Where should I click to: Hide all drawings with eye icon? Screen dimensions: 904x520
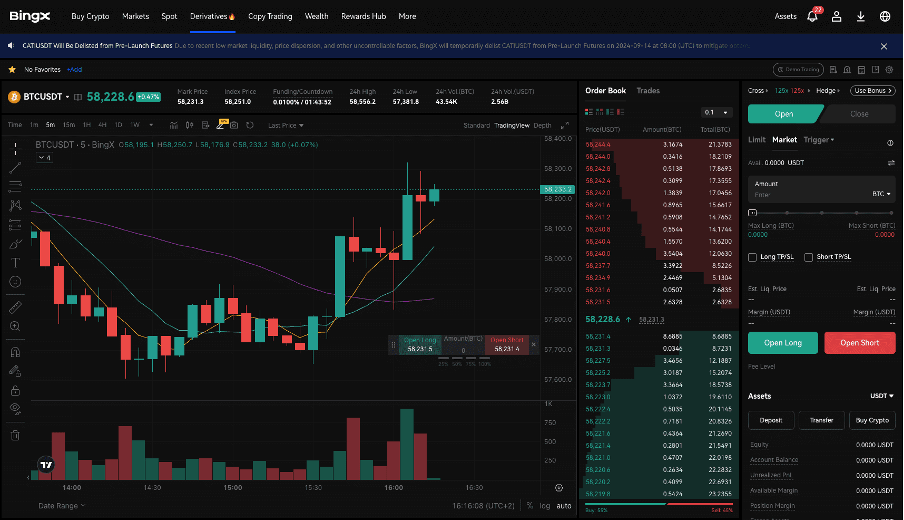(x=16, y=409)
